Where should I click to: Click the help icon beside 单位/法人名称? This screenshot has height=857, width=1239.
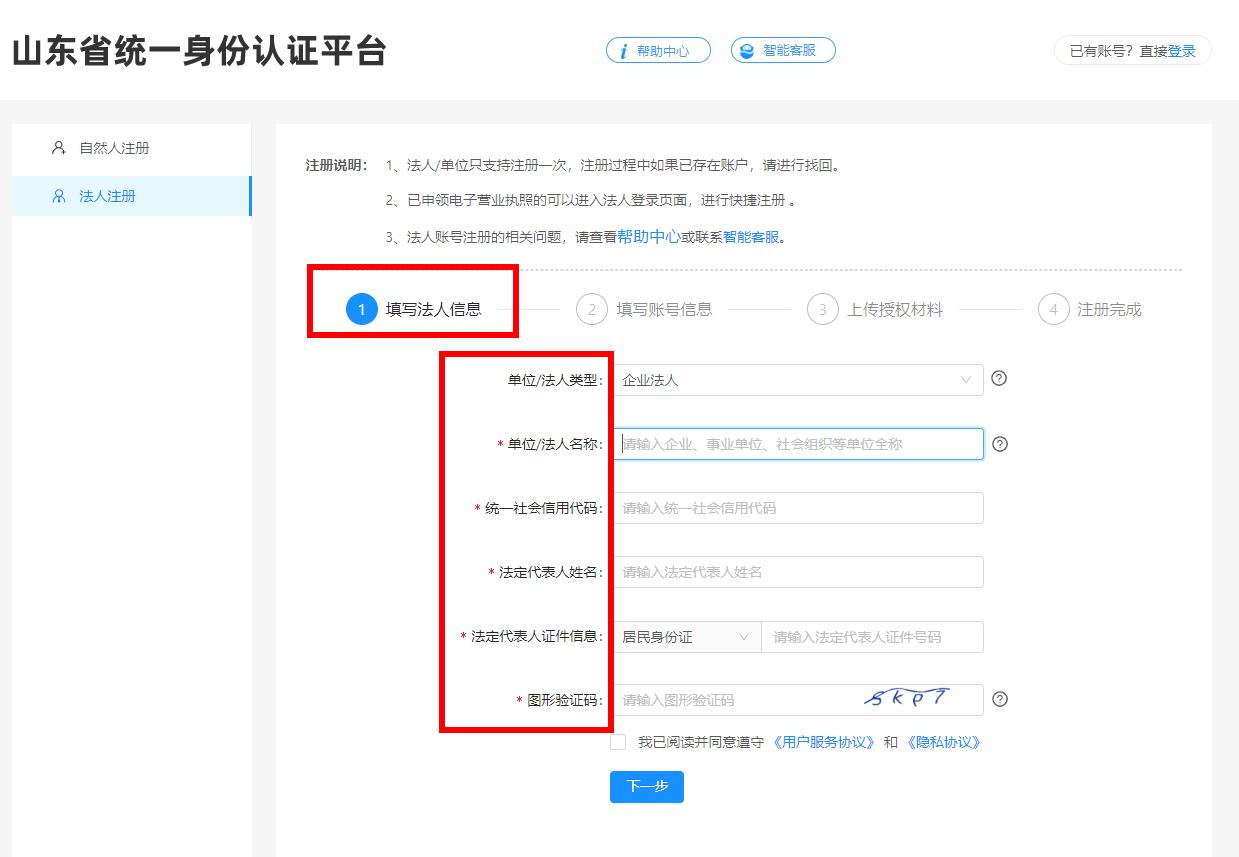999,444
